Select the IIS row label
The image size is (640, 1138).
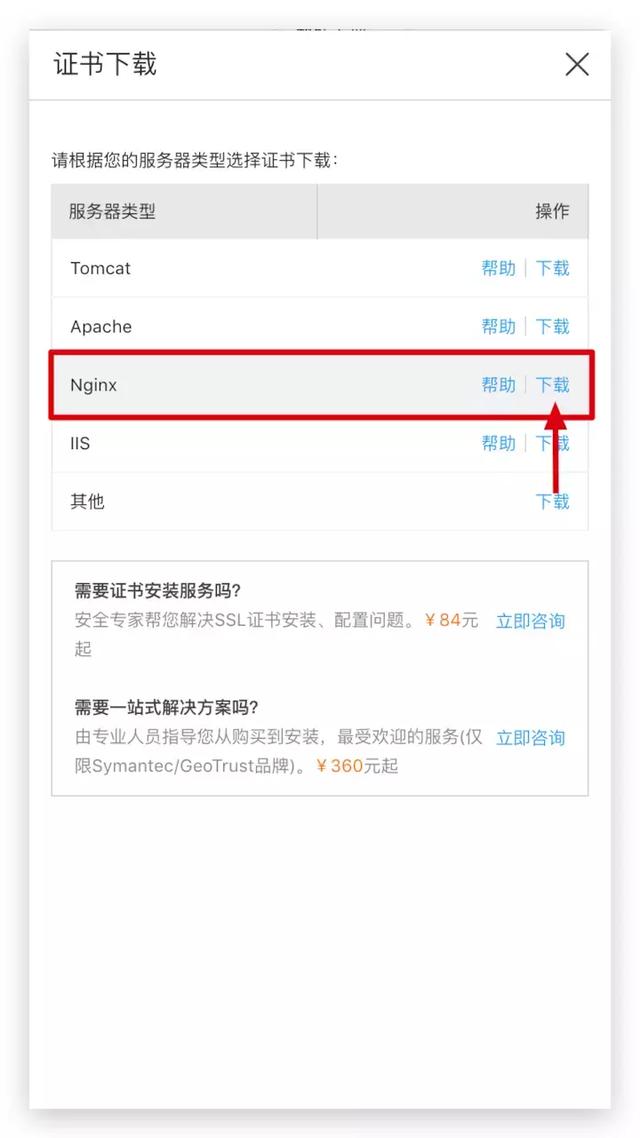coord(80,443)
